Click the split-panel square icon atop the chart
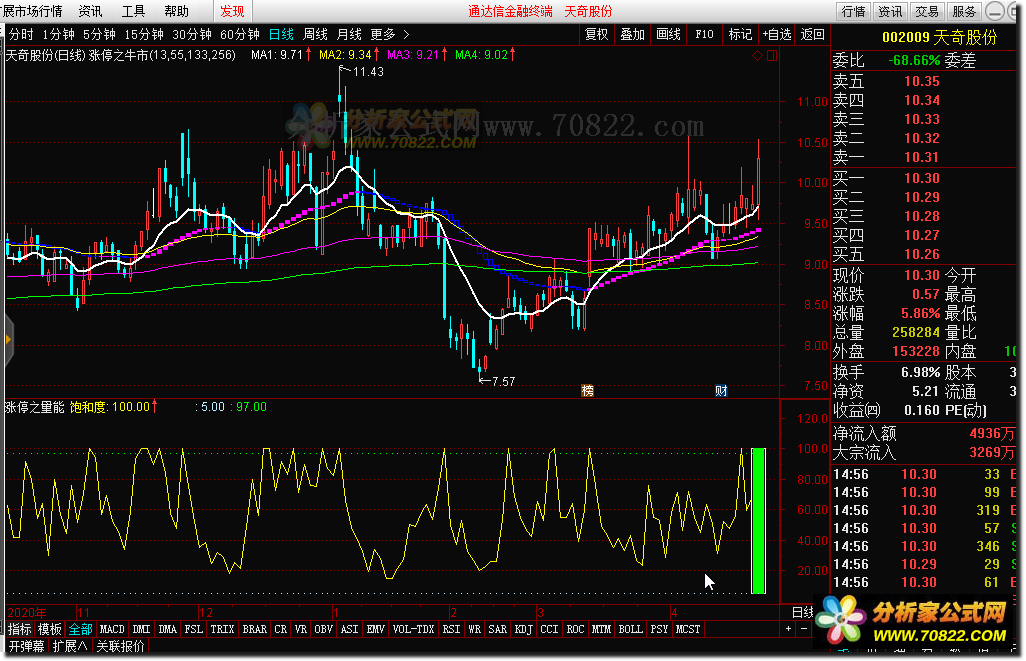Image resolution: width=1026 pixels, height=661 pixels. tap(772, 56)
